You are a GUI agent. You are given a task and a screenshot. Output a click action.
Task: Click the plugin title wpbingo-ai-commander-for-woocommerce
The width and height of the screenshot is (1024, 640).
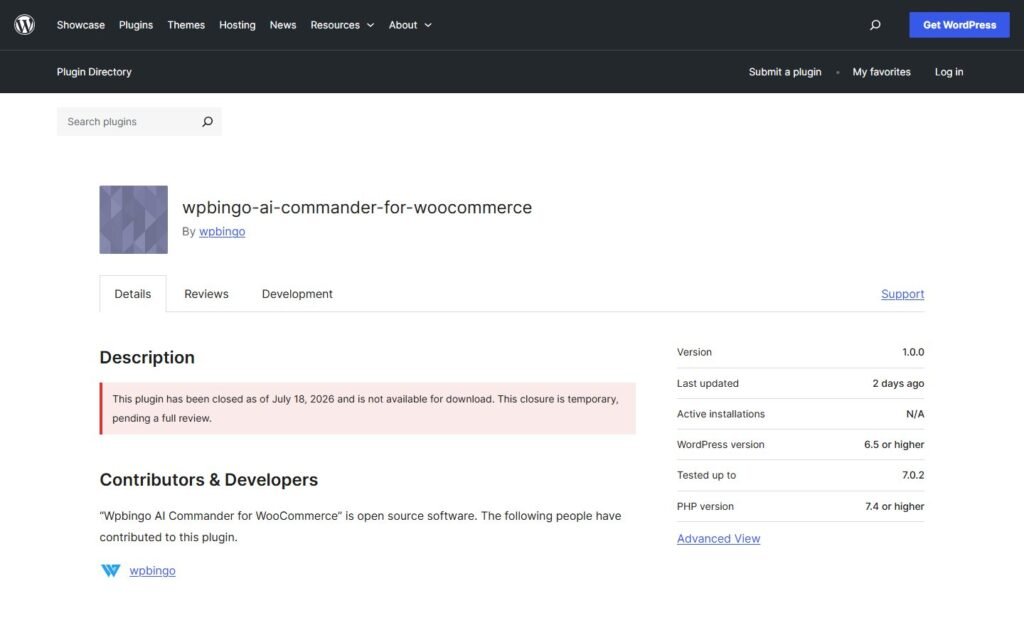click(357, 207)
